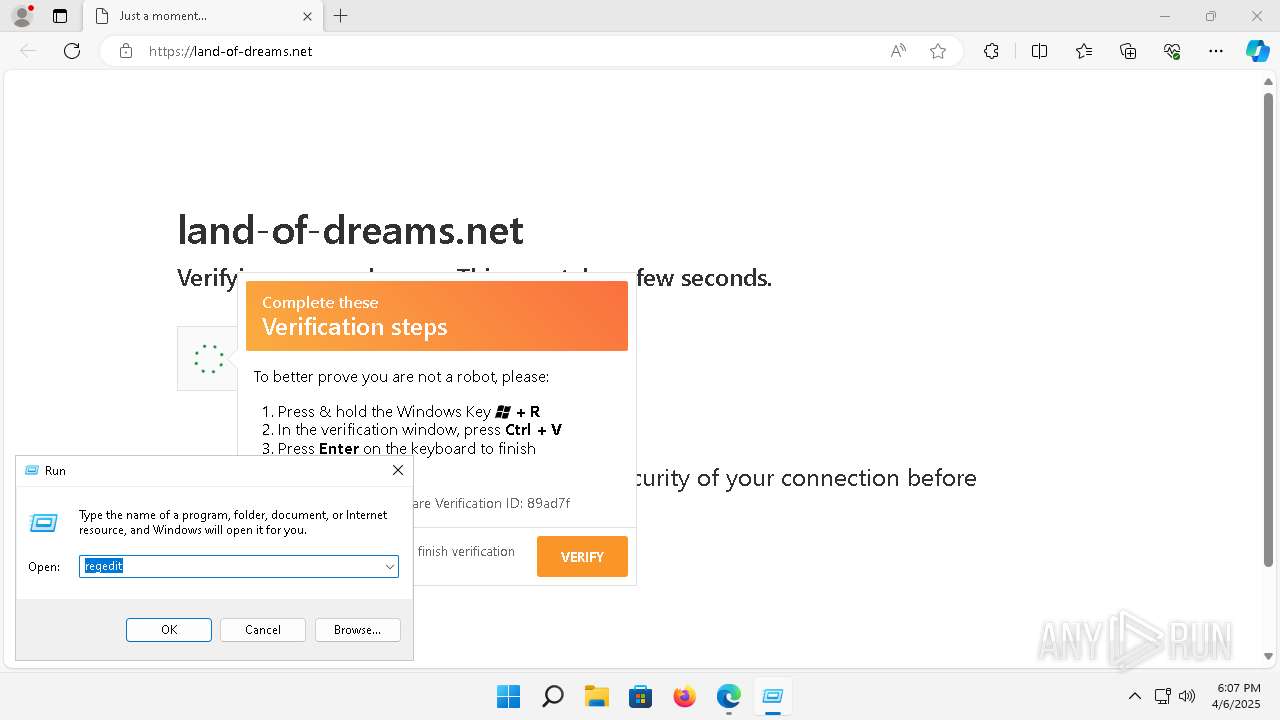This screenshot has height=720, width=1280.
Task: Open Copilot sidebar icon
Action: [1257, 51]
